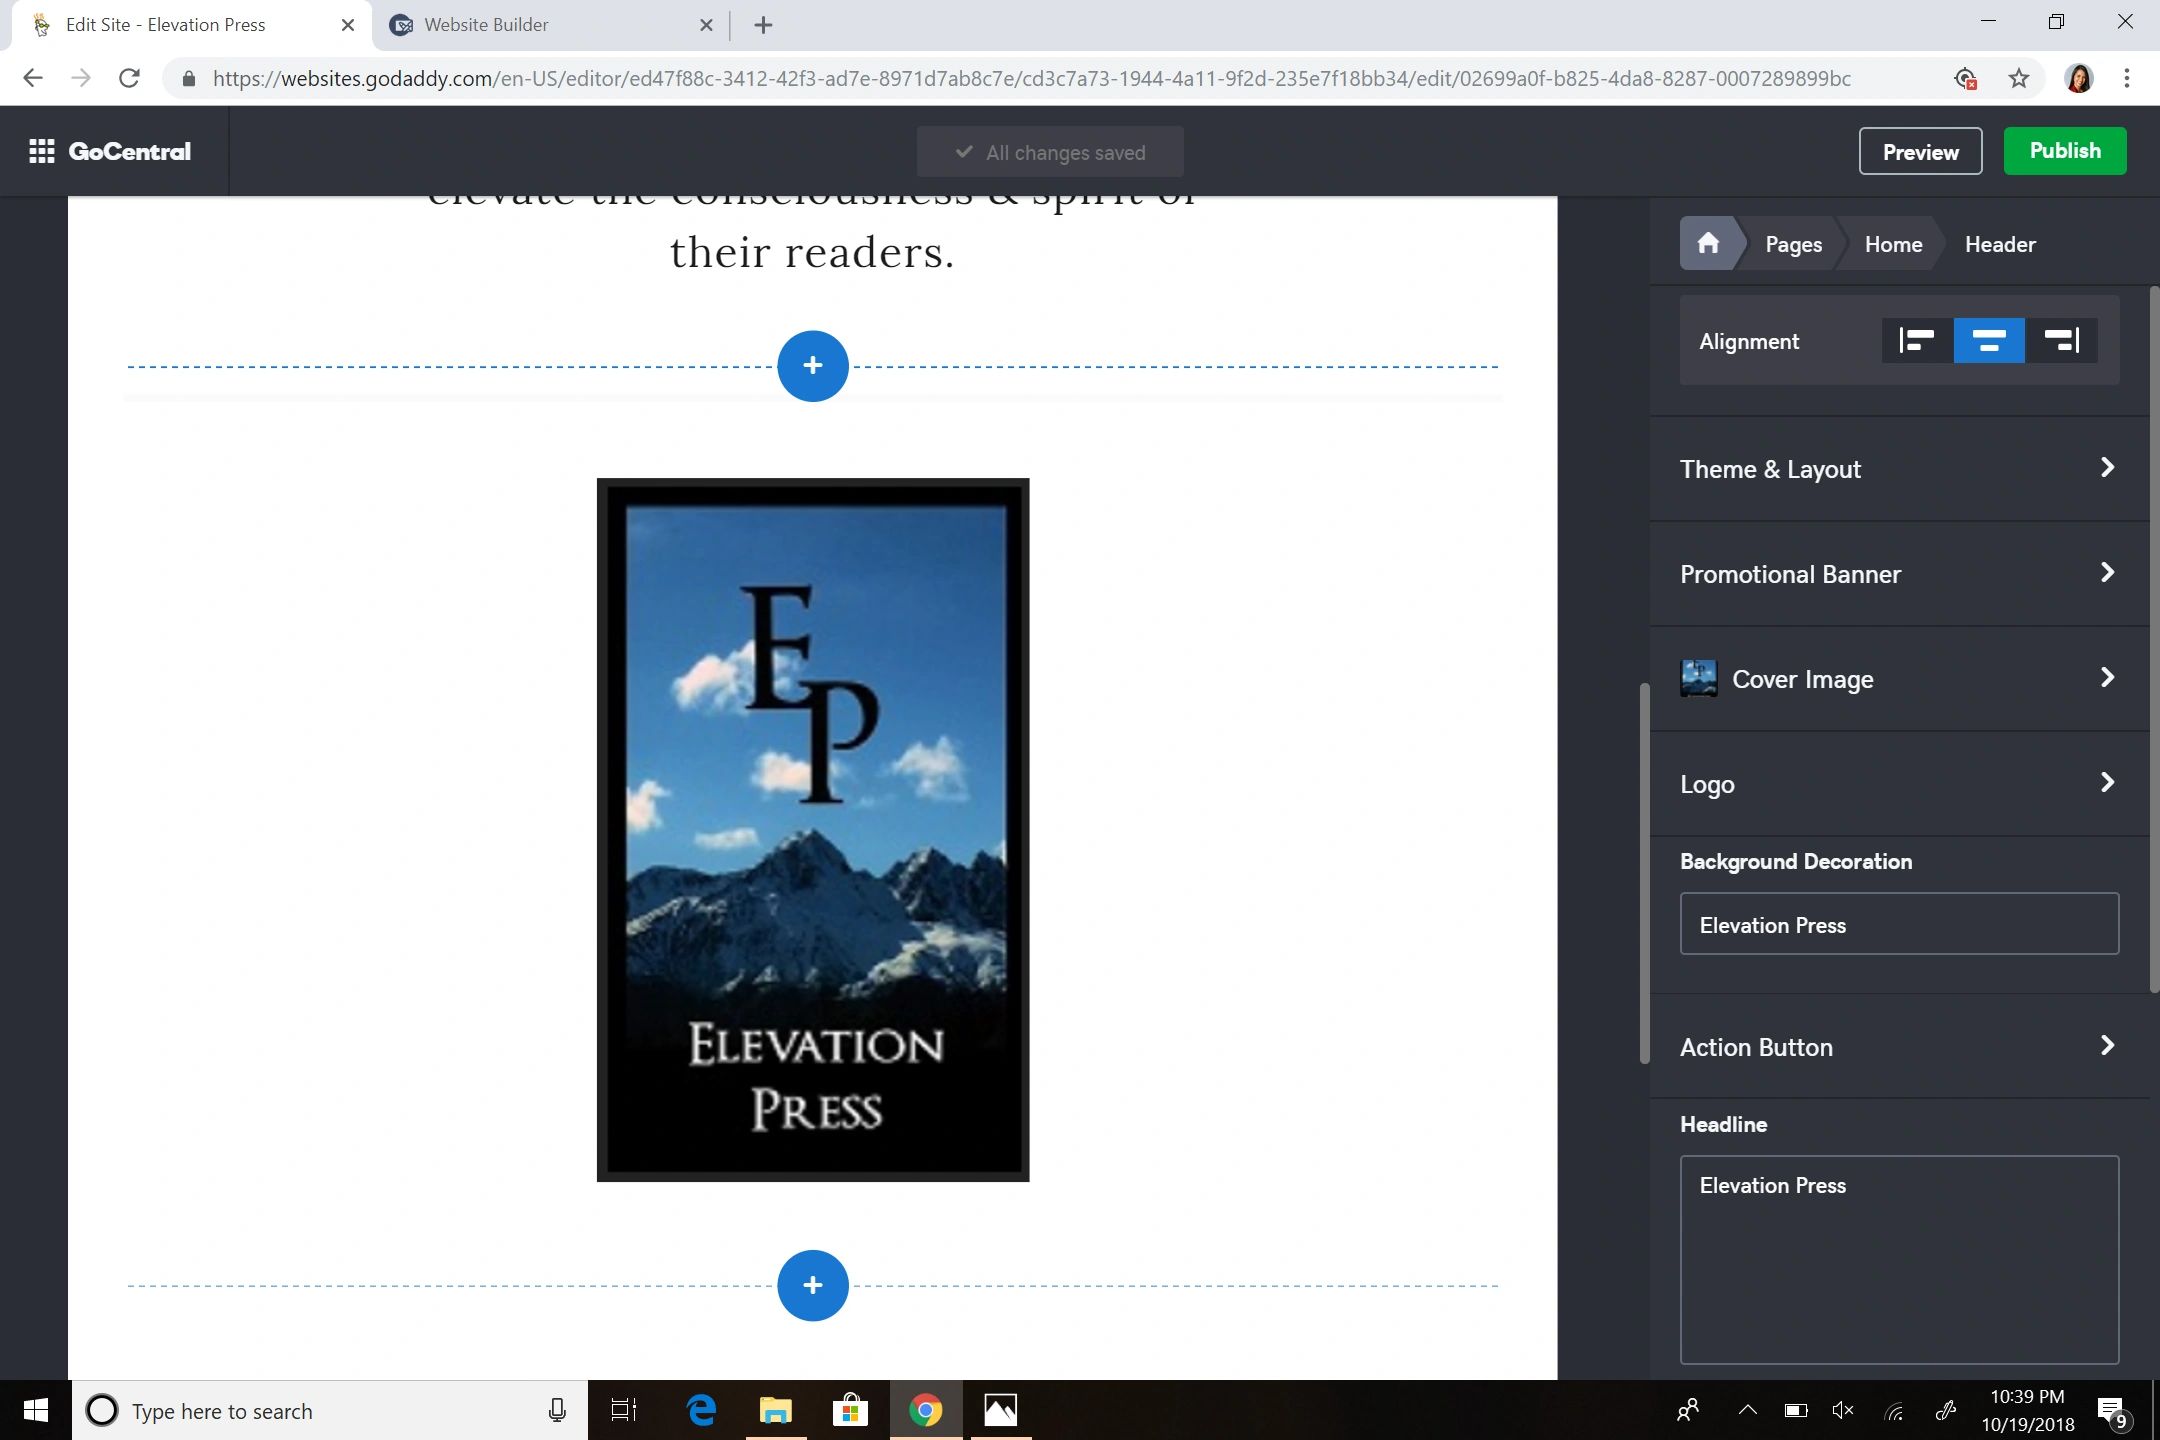2160x1440 pixels.
Task: Set header alignment to center
Action: [1988, 341]
